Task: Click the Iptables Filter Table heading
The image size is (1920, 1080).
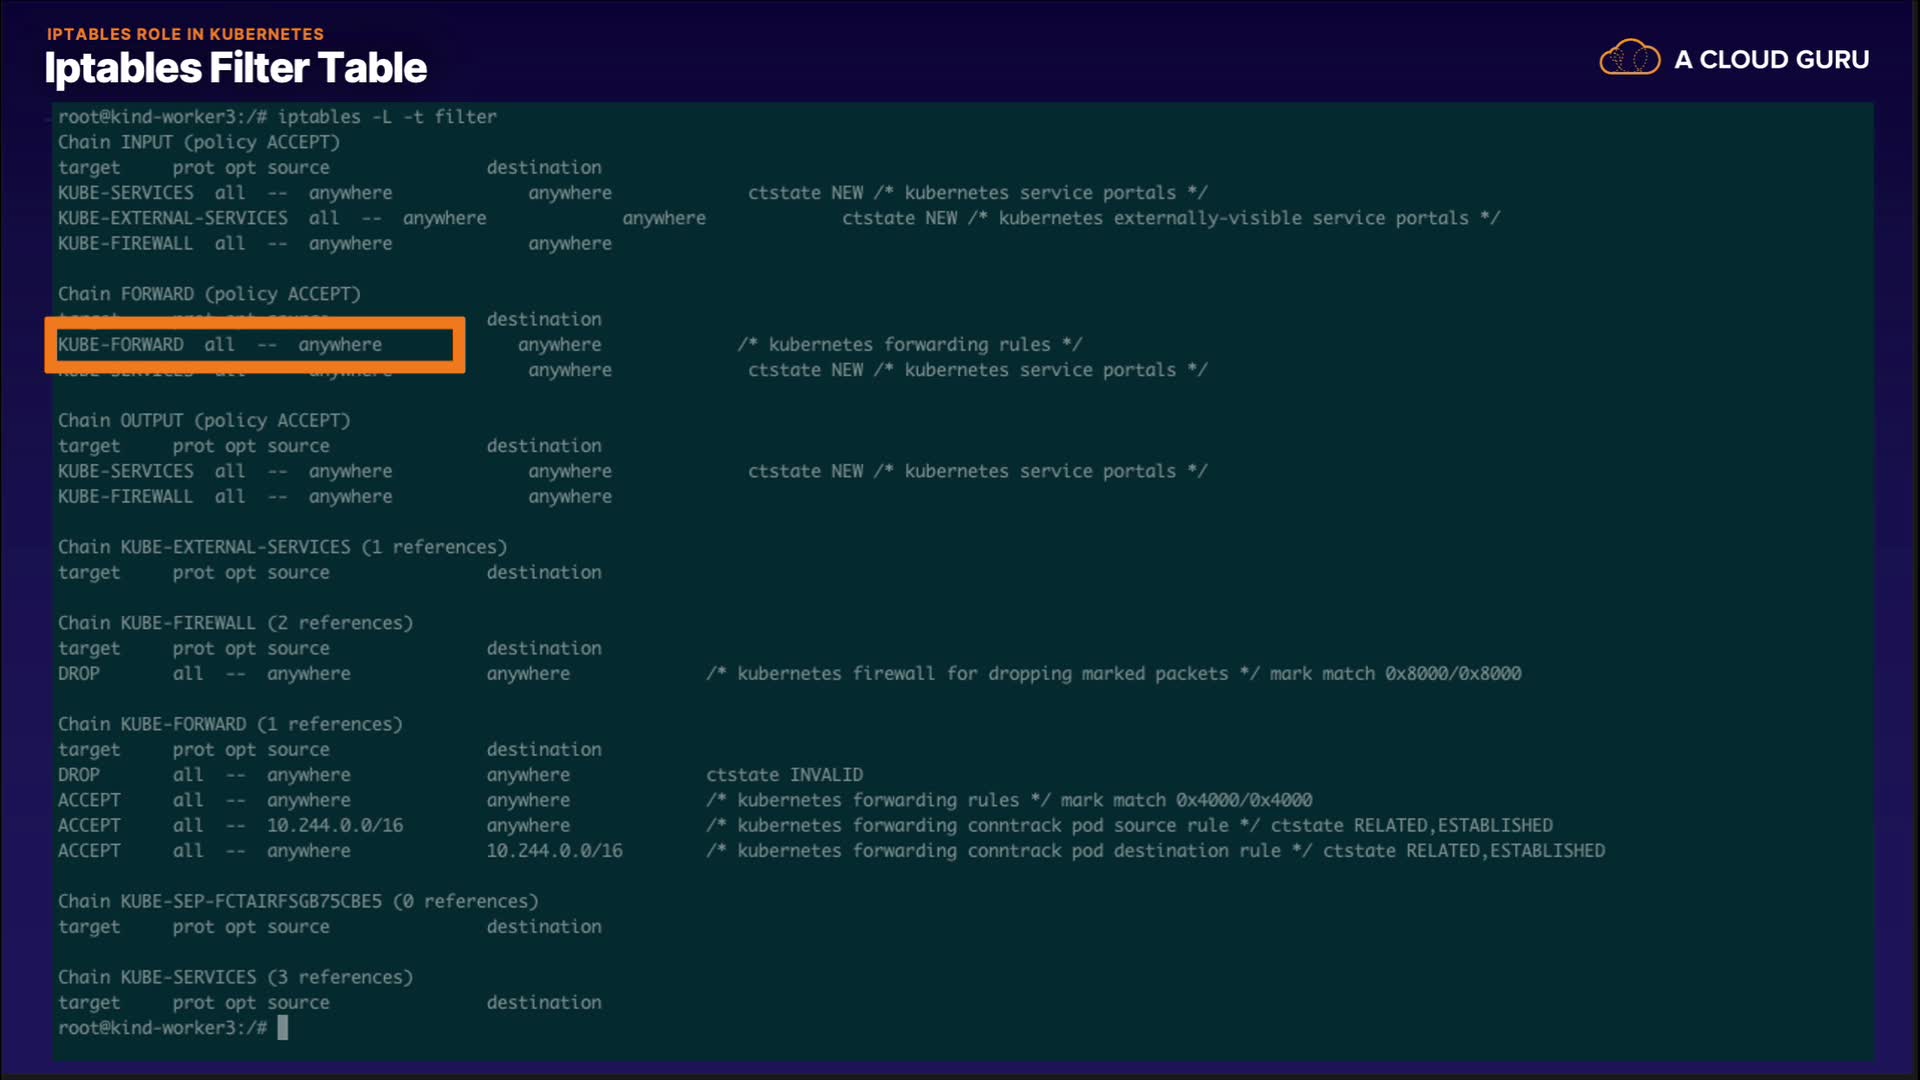Action: pos(235,68)
